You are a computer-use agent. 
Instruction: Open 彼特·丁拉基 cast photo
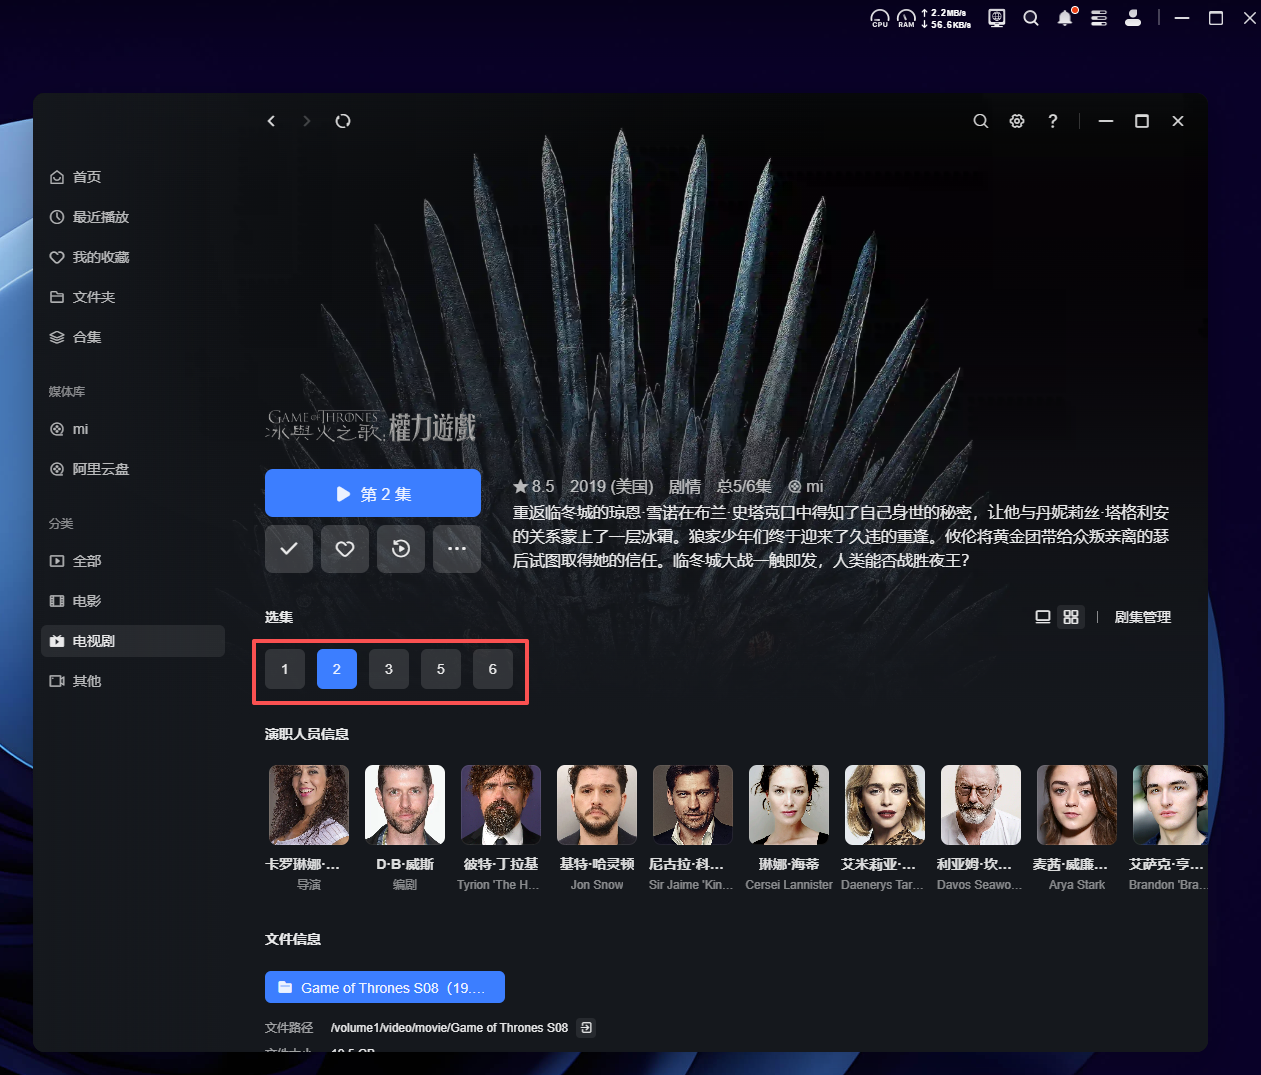coord(501,805)
